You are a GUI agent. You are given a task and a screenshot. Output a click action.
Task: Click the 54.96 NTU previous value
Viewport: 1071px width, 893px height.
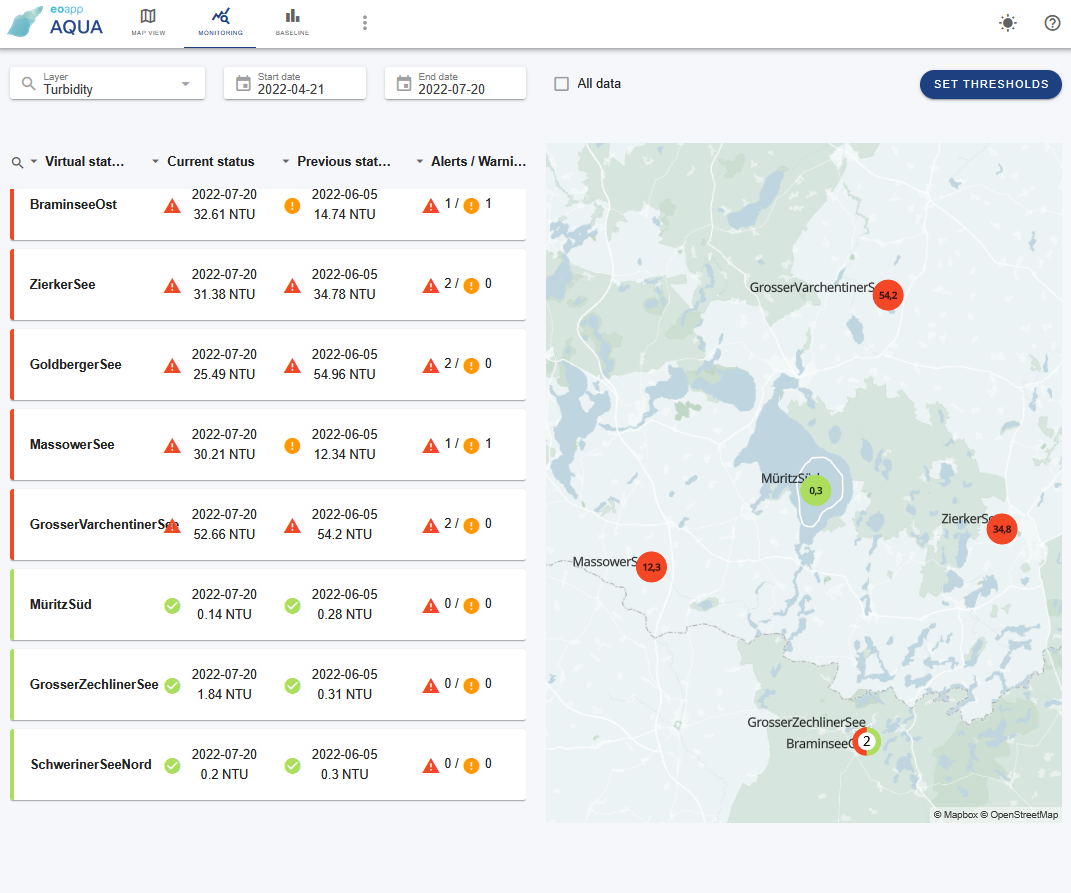[344, 374]
